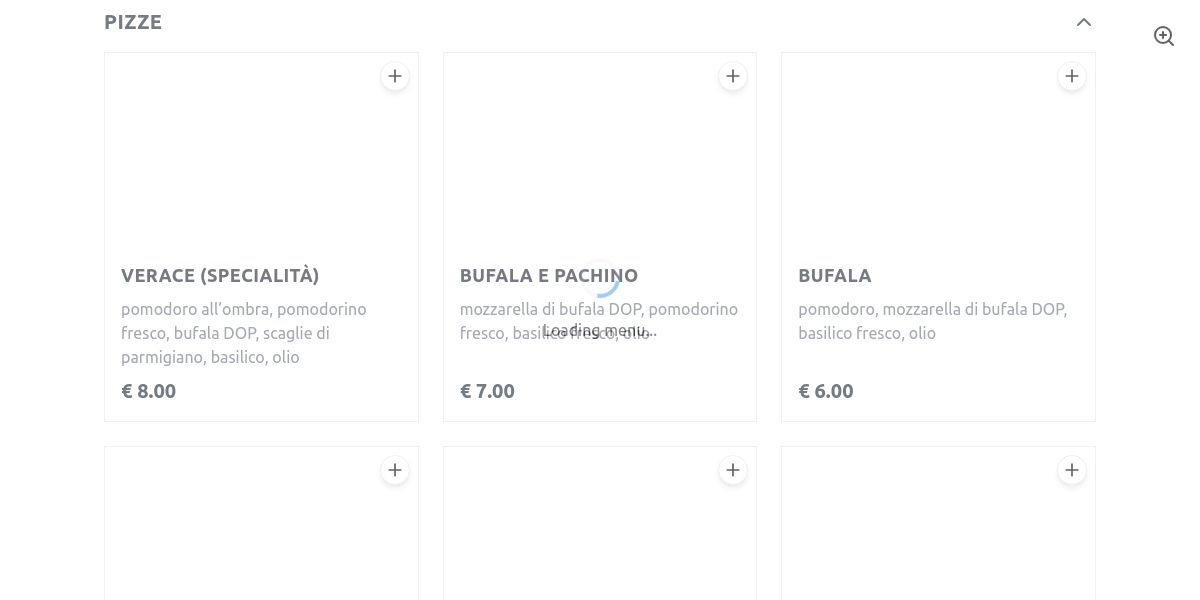This screenshot has width=1200, height=600.
Task: Collapse the Pizze section with chevron
Action: coord(1084,22)
